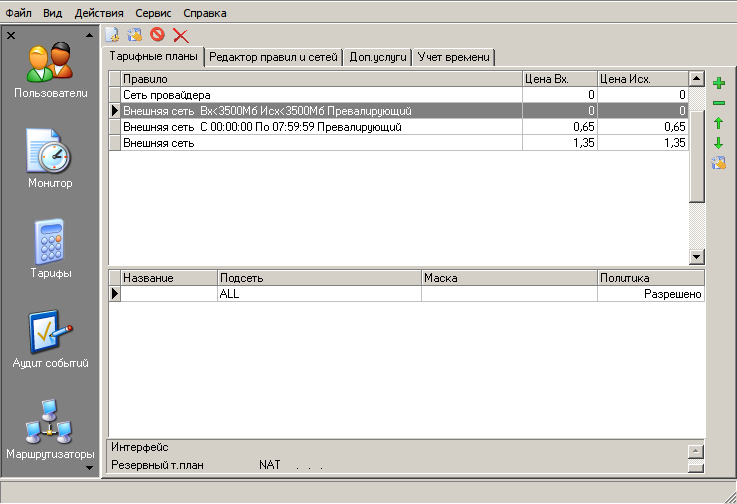Open the Маршрутизаторы network icon
737x504 pixels.
coord(50,422)
